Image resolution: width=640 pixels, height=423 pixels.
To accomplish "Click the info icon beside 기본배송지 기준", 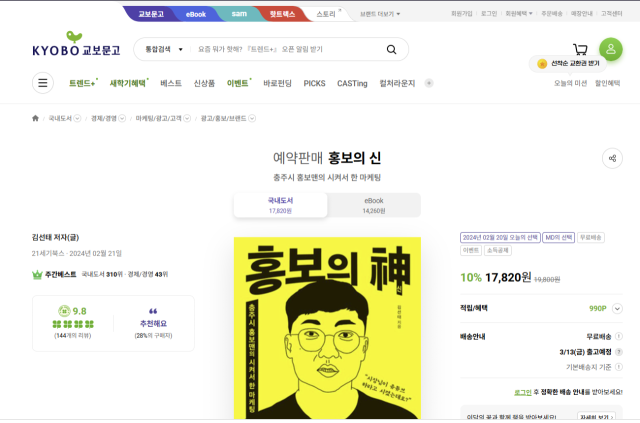I will (619, 367).
